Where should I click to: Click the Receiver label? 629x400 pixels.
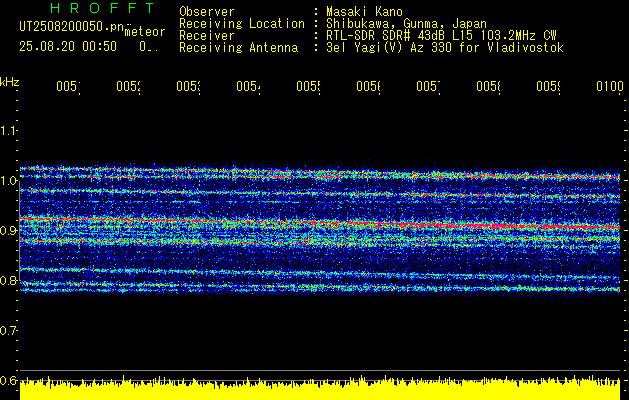207,36
